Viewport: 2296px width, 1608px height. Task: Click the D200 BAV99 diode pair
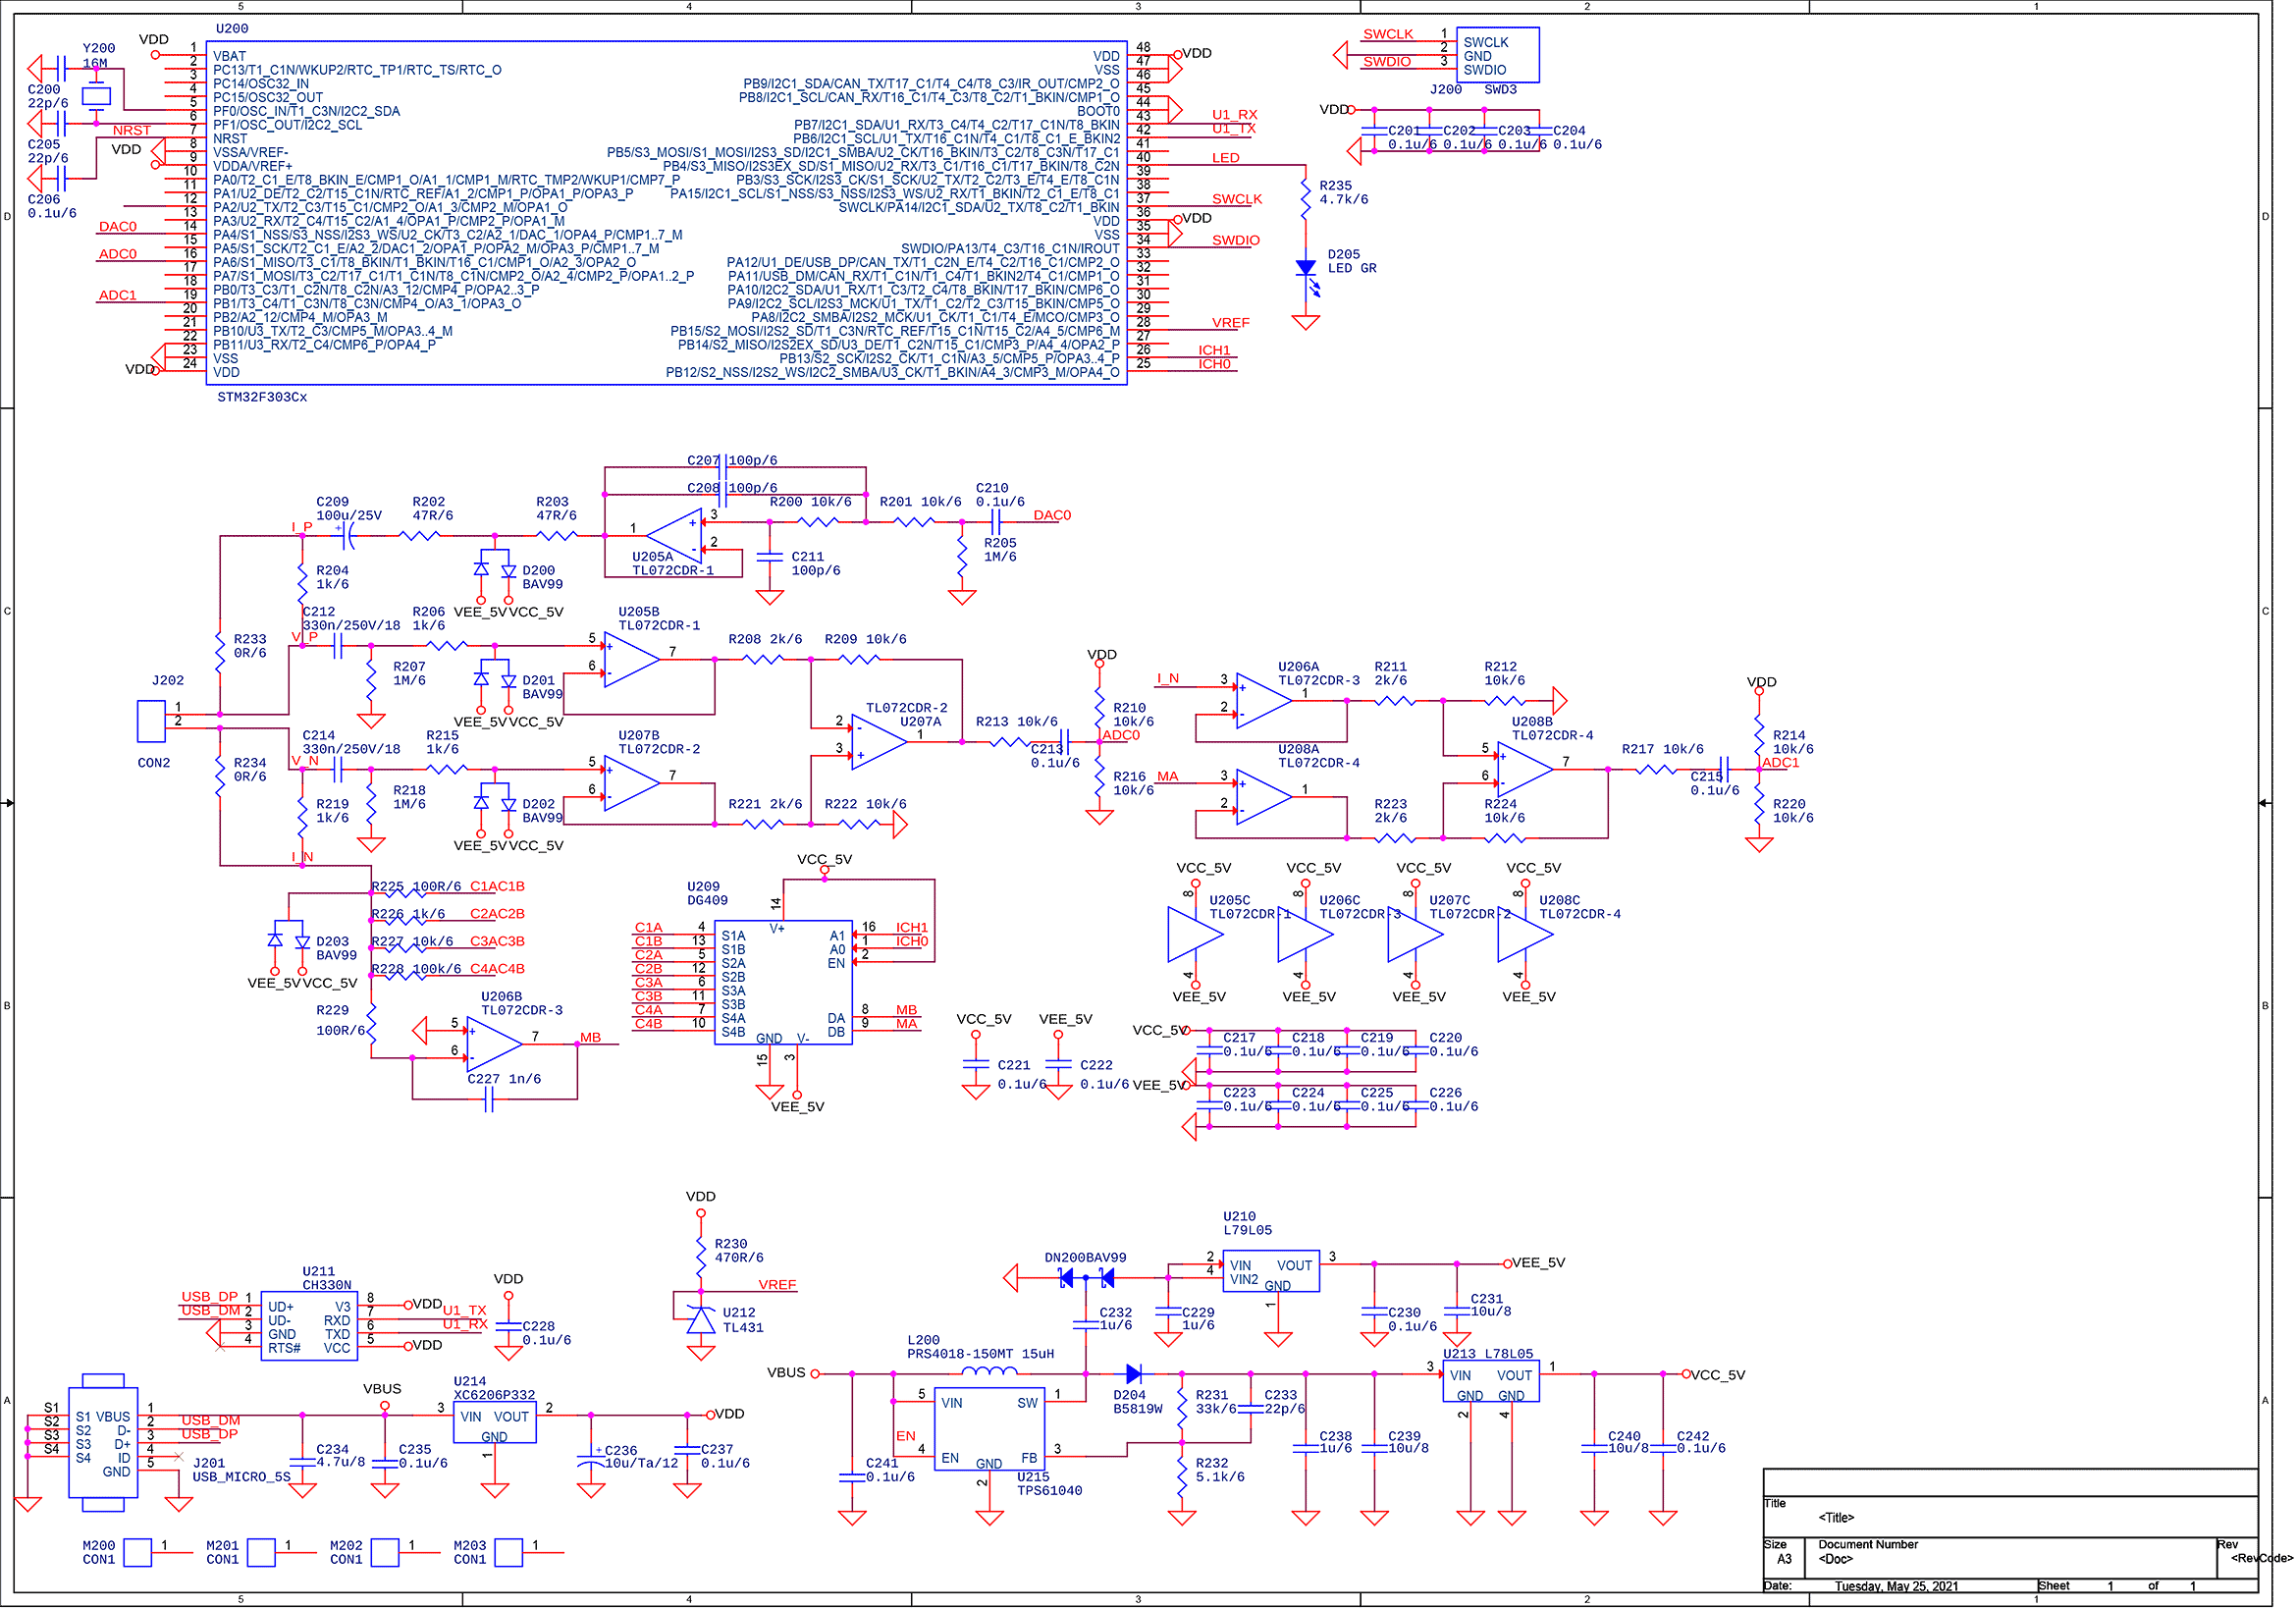pos(495,568)
